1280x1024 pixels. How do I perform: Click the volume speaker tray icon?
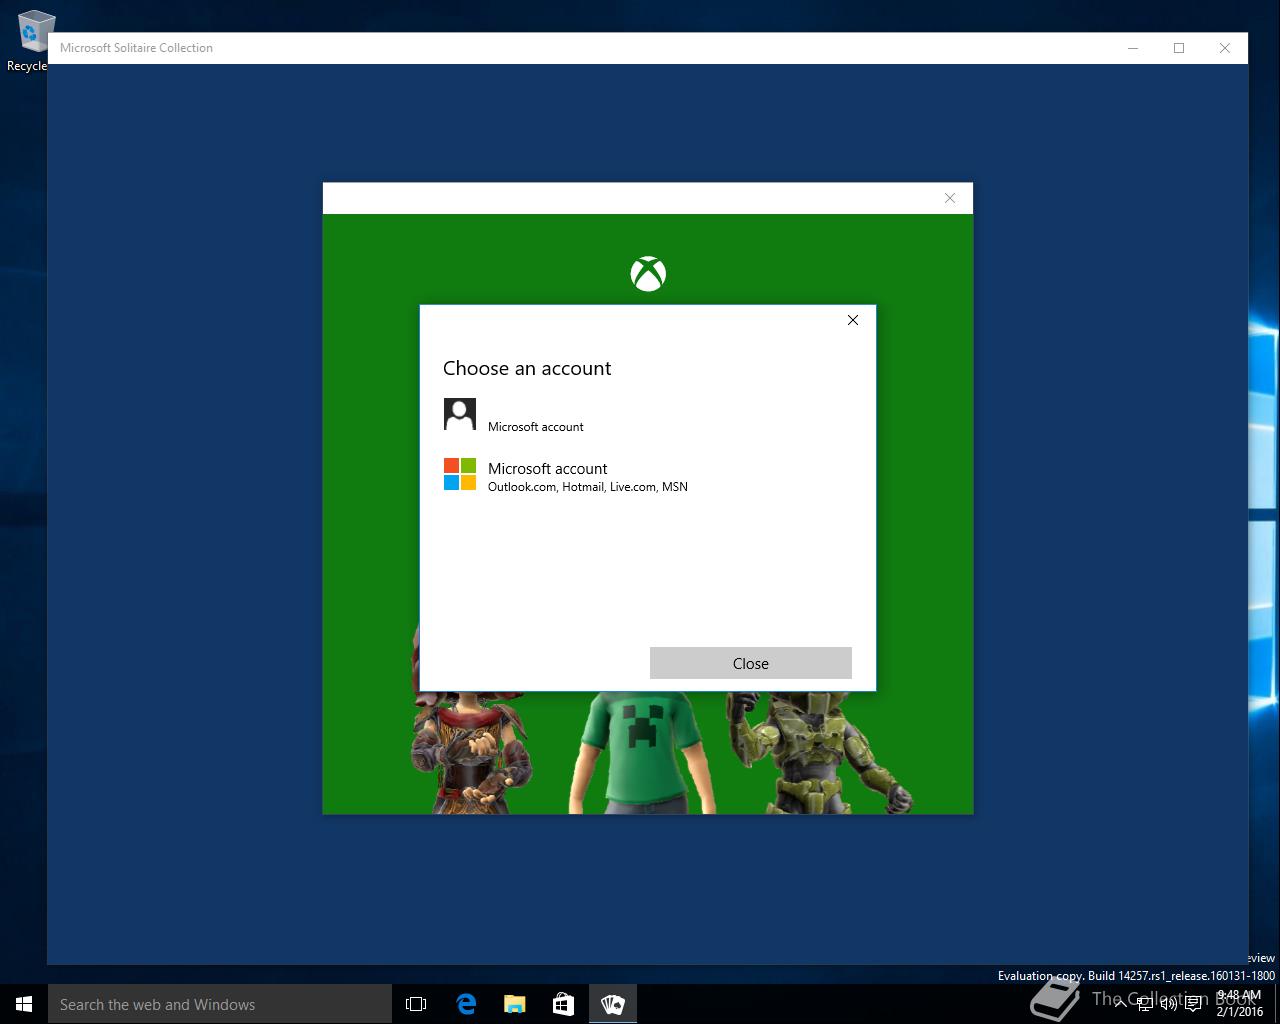point(1168,1004)
